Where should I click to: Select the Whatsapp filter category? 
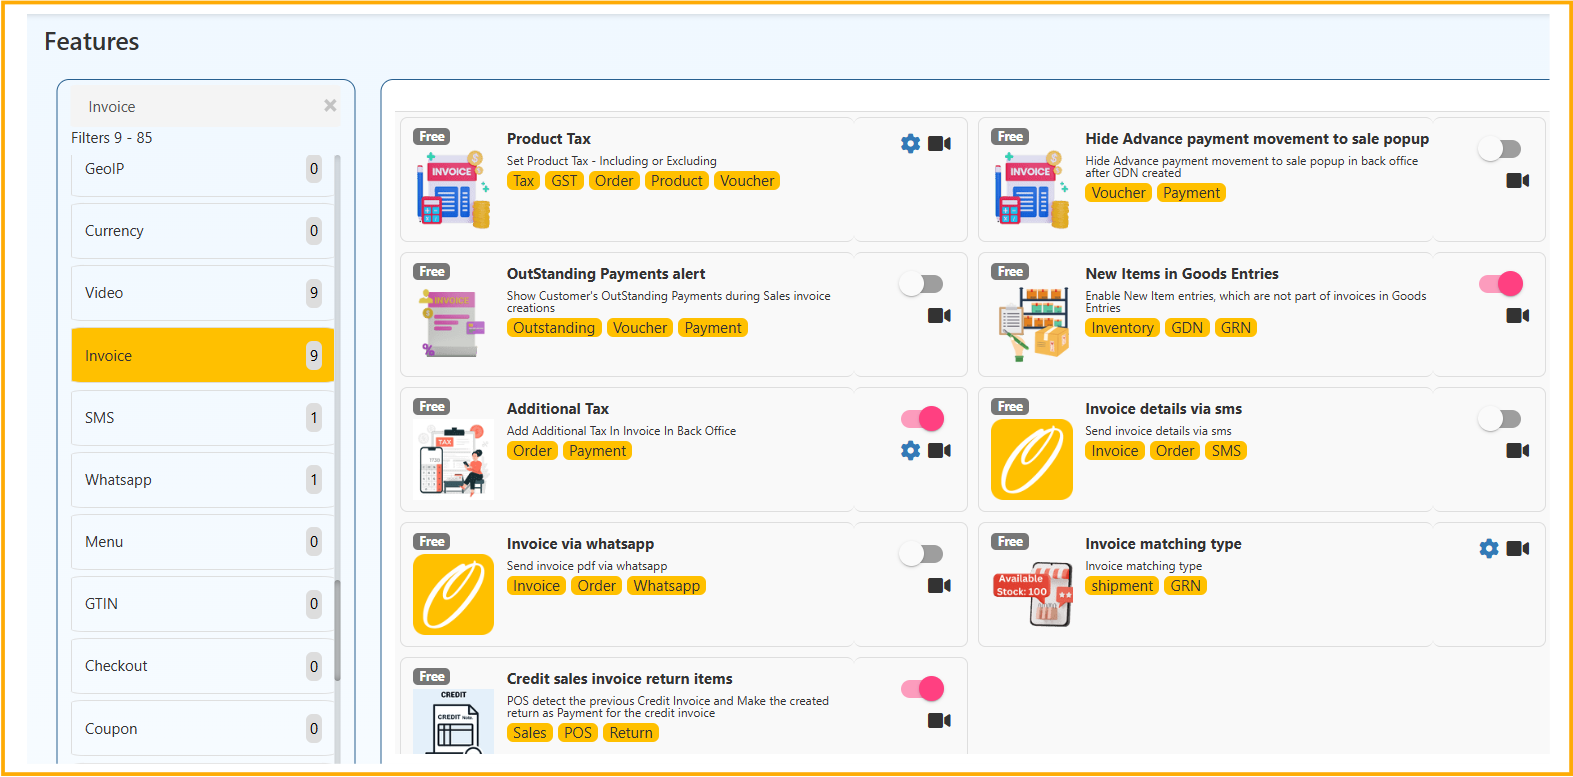202,480
